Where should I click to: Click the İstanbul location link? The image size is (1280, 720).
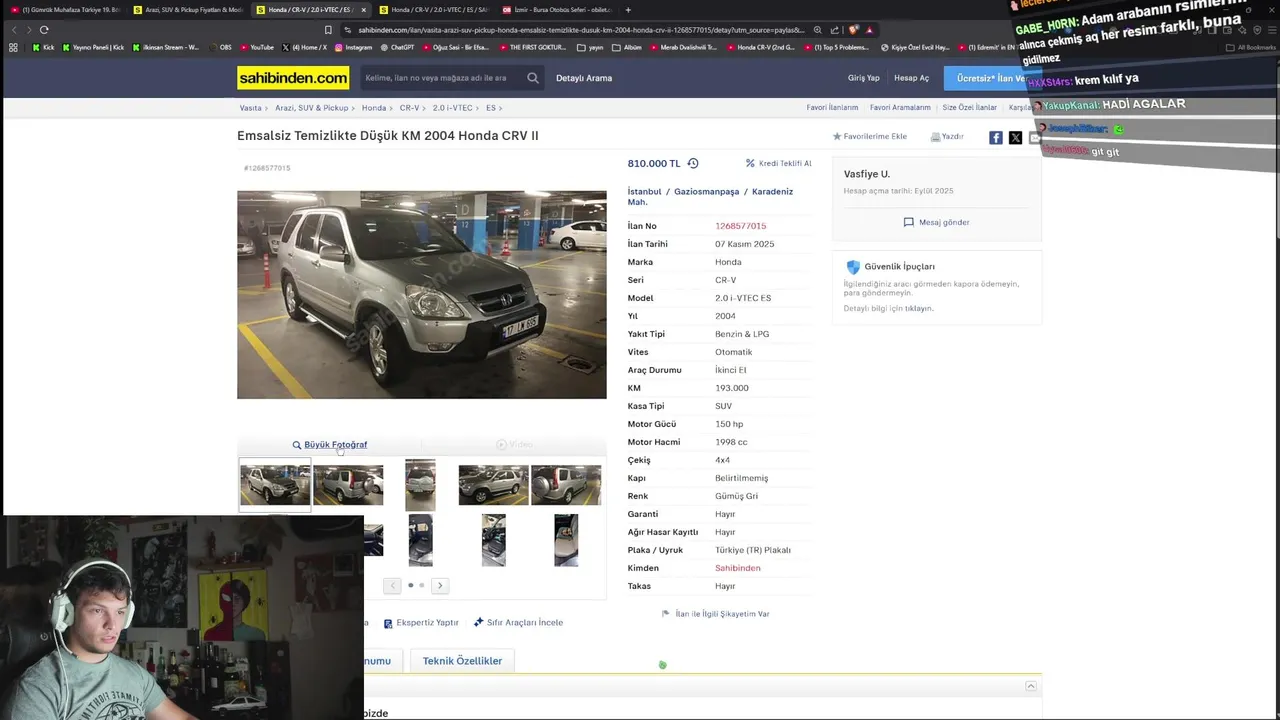pos(644,191)
